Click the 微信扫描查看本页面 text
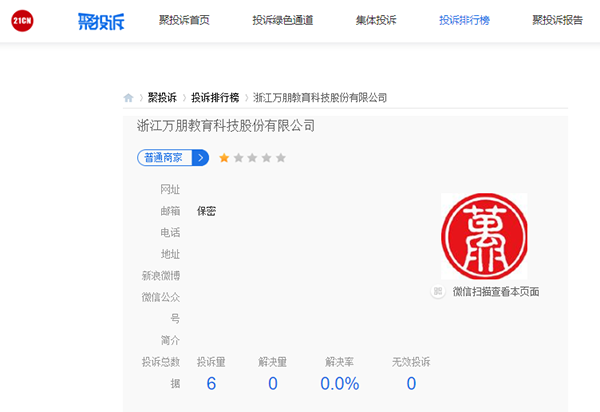Screen dimensions: 600x412 tap(496, 291)
